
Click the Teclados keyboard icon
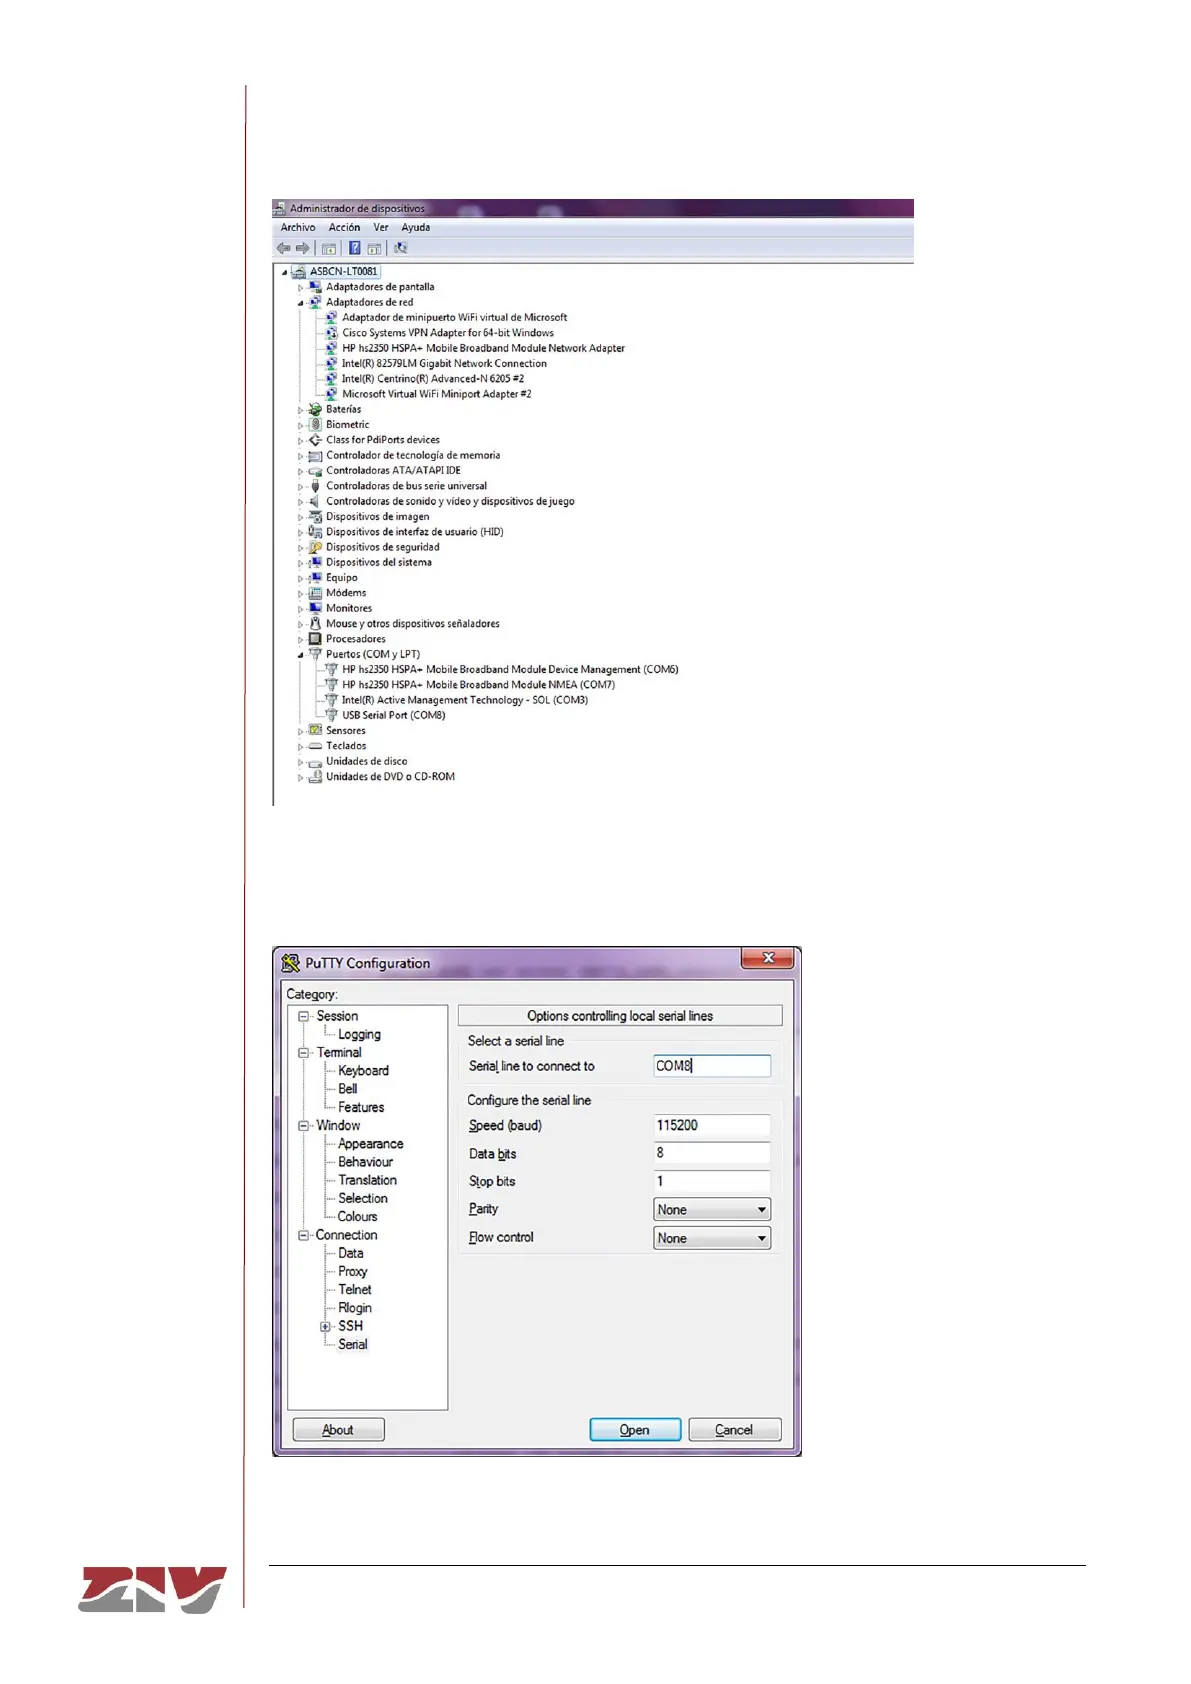click(x=315, y=746)
